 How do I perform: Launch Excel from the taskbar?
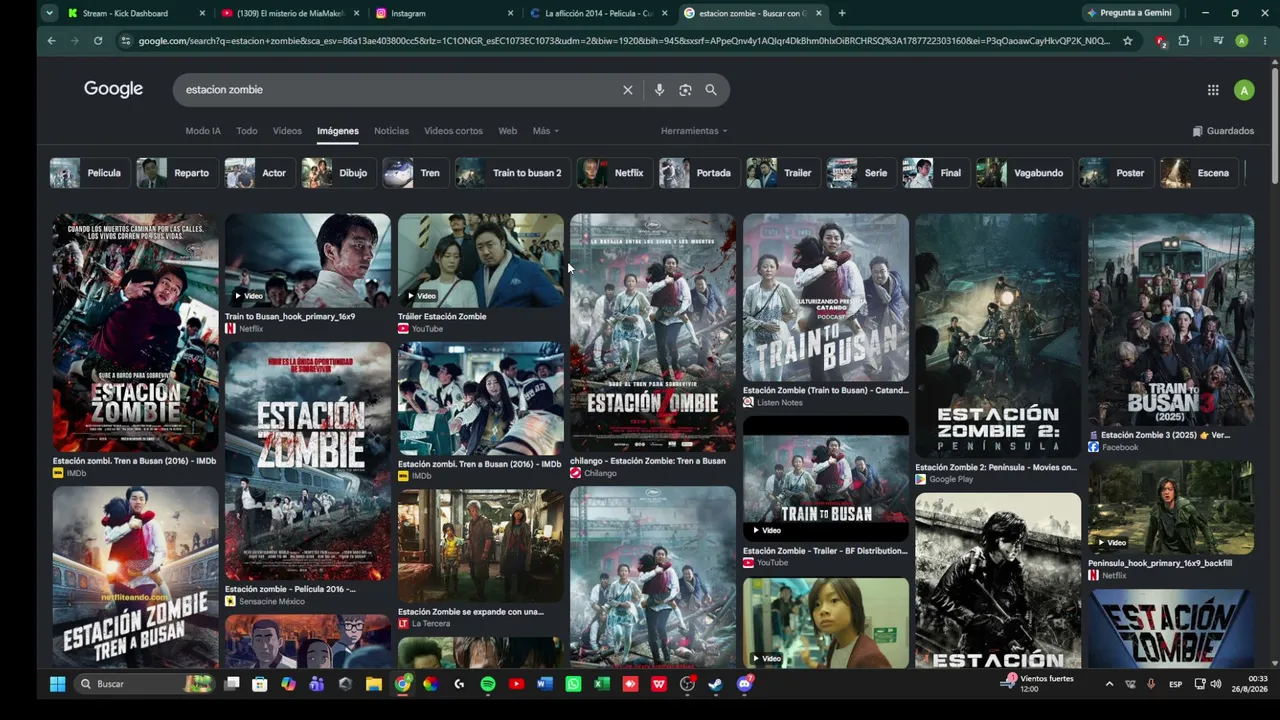point(602,684)
